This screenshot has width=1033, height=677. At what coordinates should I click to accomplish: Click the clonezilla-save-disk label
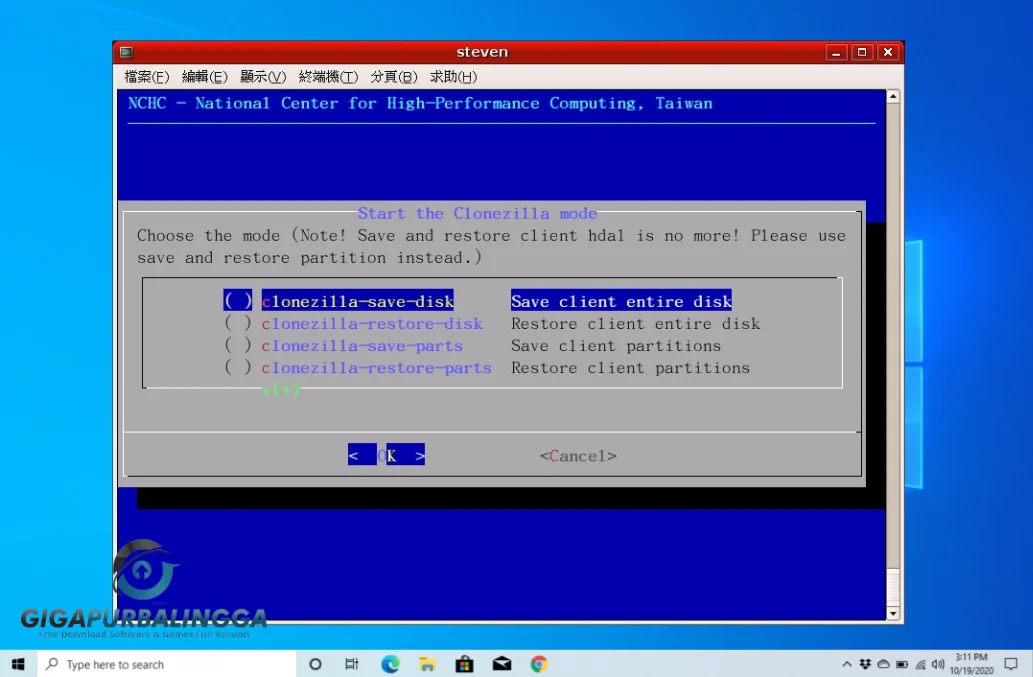[357, 301]
